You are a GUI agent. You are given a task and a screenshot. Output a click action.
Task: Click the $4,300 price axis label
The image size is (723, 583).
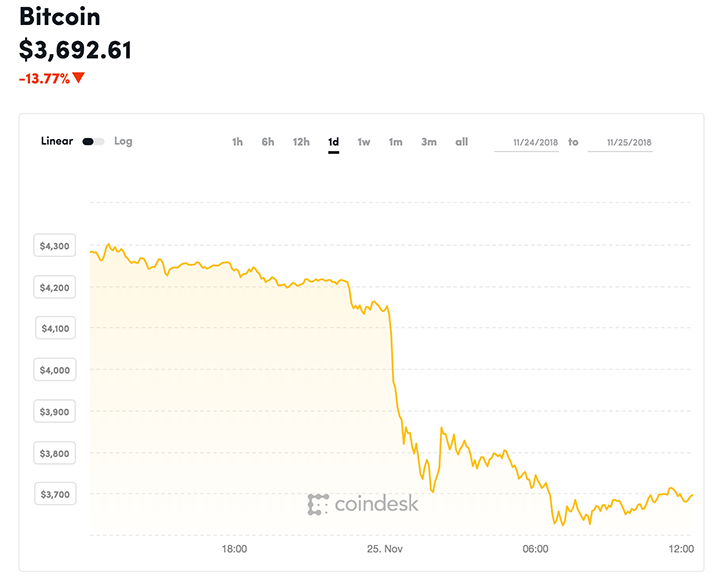pos(54,245)
